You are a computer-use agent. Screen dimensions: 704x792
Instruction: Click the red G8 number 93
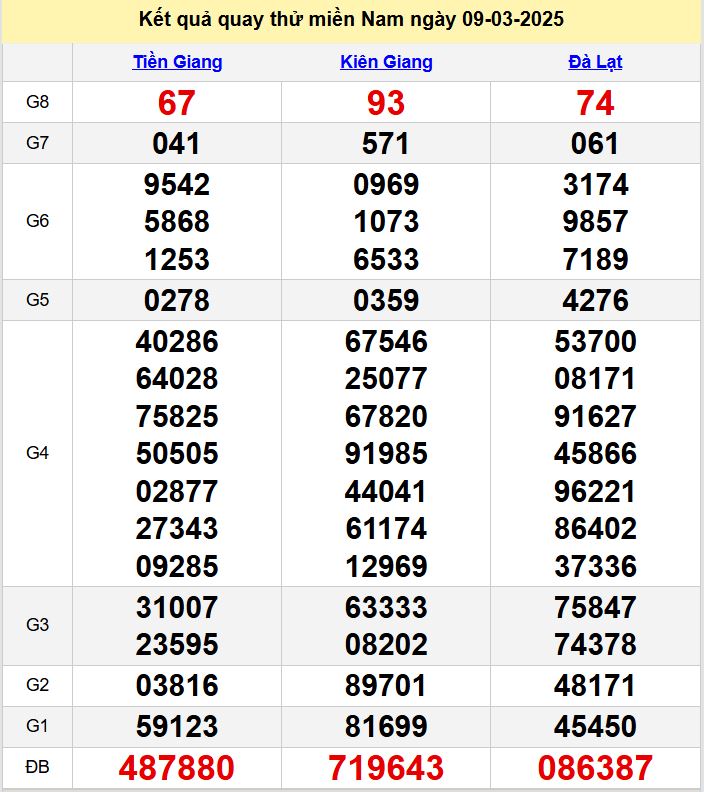386,103
